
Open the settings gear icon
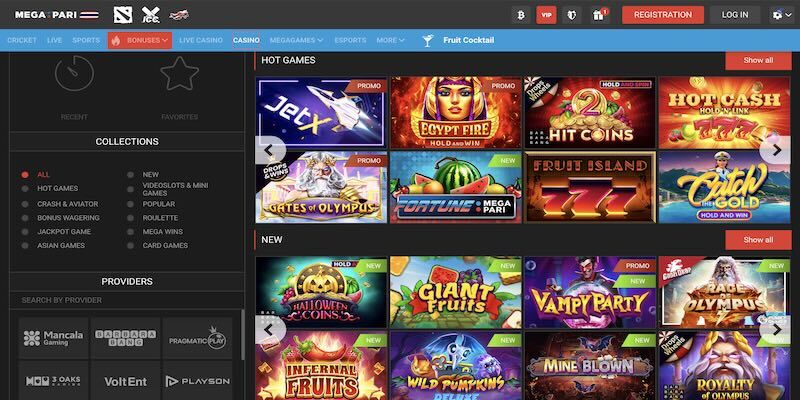780,15
